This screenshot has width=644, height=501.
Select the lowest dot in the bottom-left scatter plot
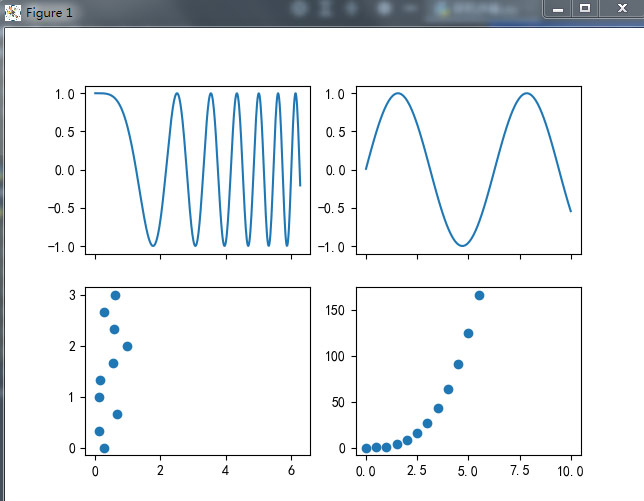104,448
